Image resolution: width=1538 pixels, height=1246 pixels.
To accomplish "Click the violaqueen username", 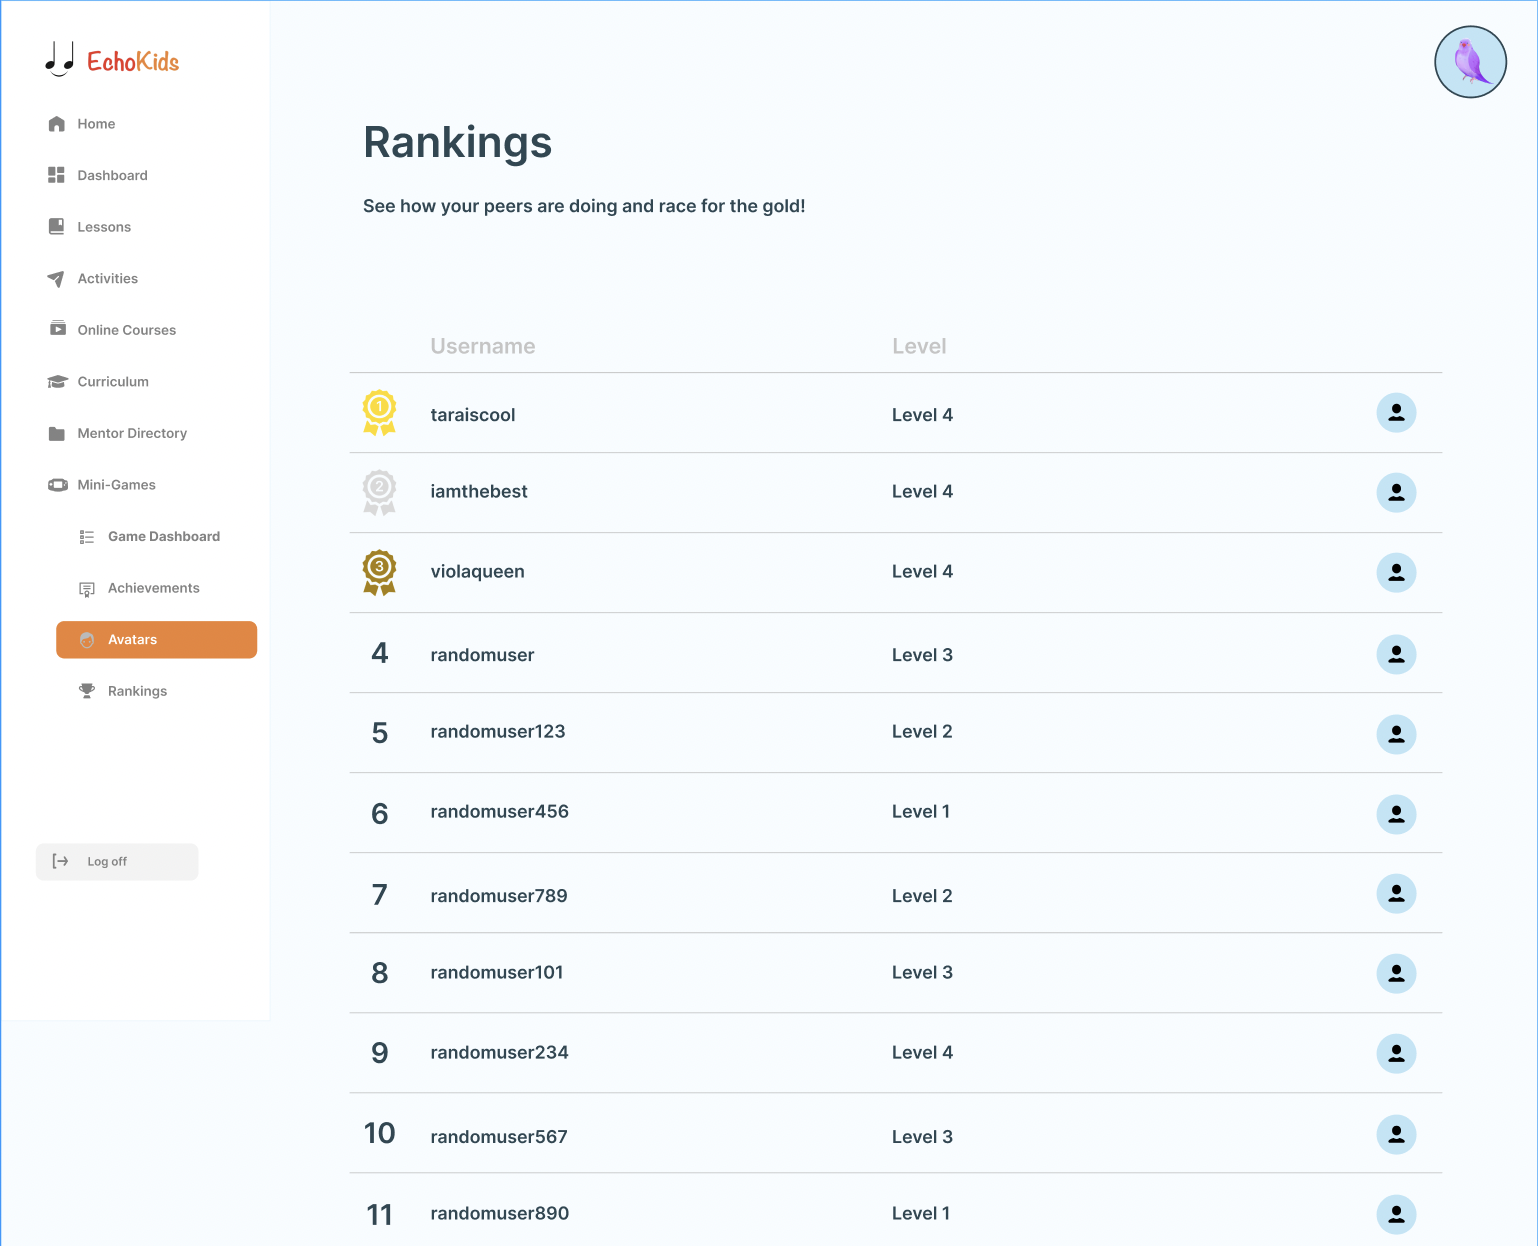I will click(x=477, y=572).
